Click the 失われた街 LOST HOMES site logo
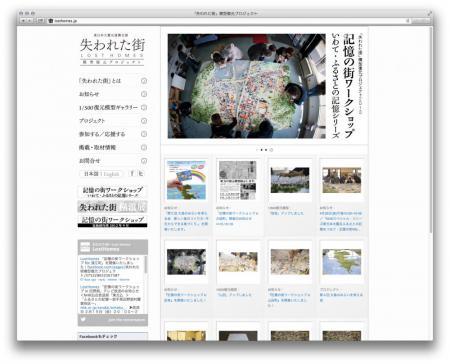This screenshot has width=450, height=364. 112,49
